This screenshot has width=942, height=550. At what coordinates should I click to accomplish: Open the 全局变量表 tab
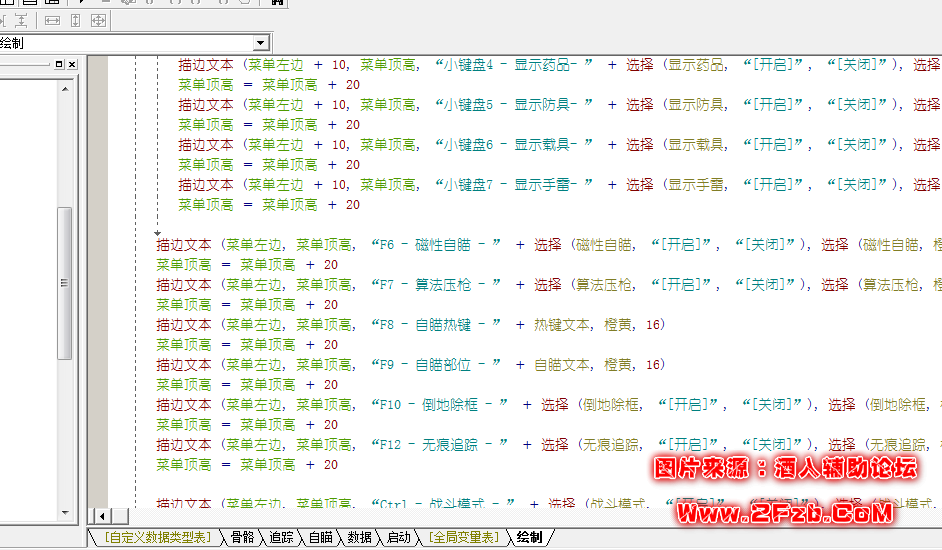tap(462, 538)
